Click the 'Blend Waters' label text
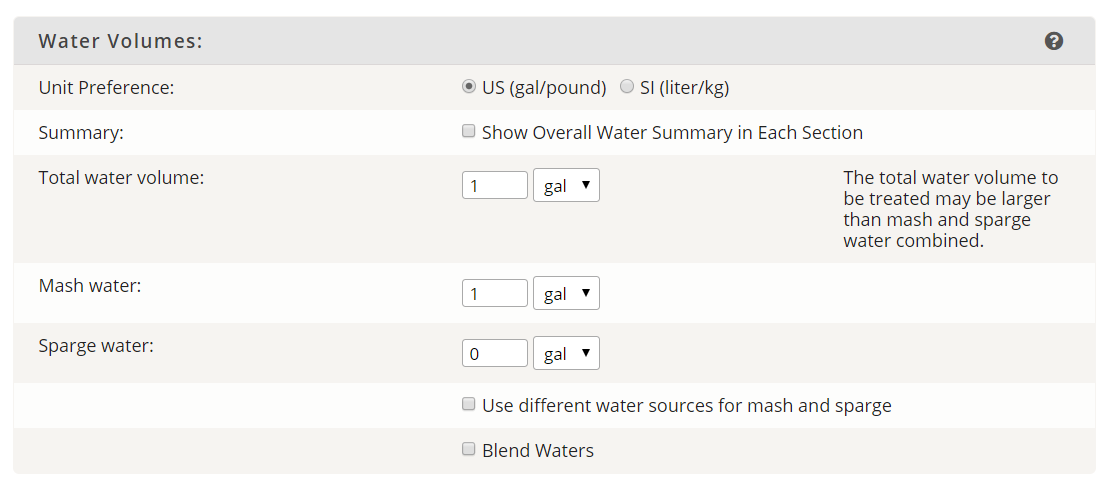 (x=538, y=451)
